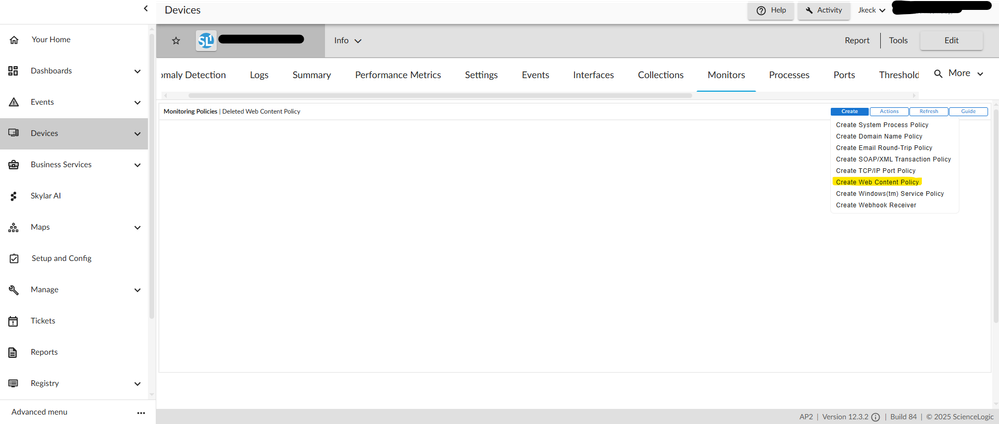Click the Report link

coord(857,40)
